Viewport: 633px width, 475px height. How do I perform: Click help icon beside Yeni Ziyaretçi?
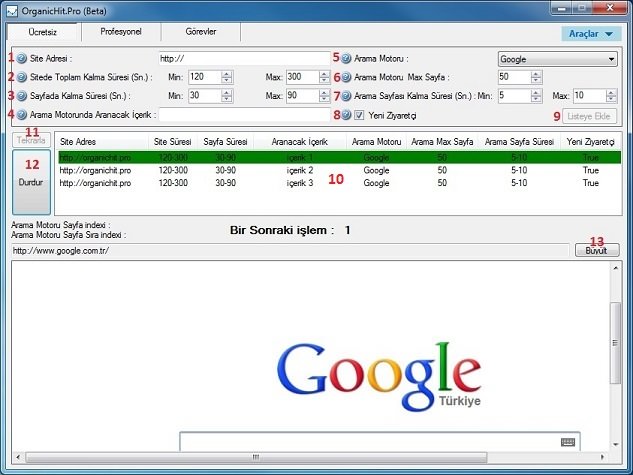[346, 115]
